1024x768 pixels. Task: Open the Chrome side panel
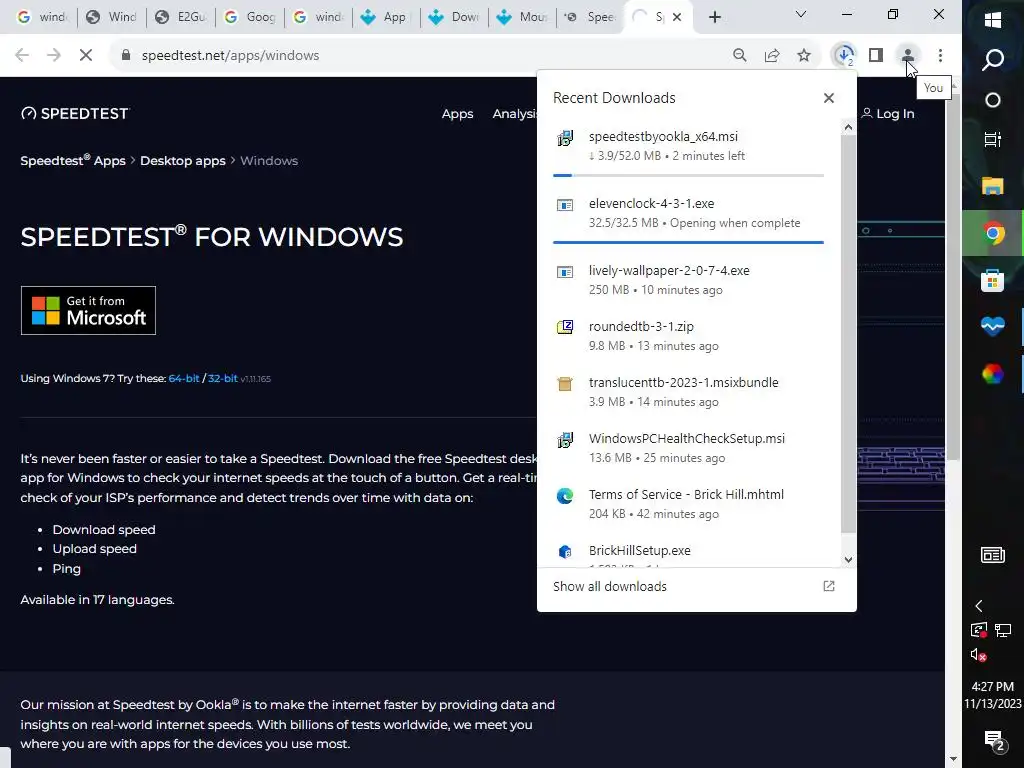tap(876, 56)
